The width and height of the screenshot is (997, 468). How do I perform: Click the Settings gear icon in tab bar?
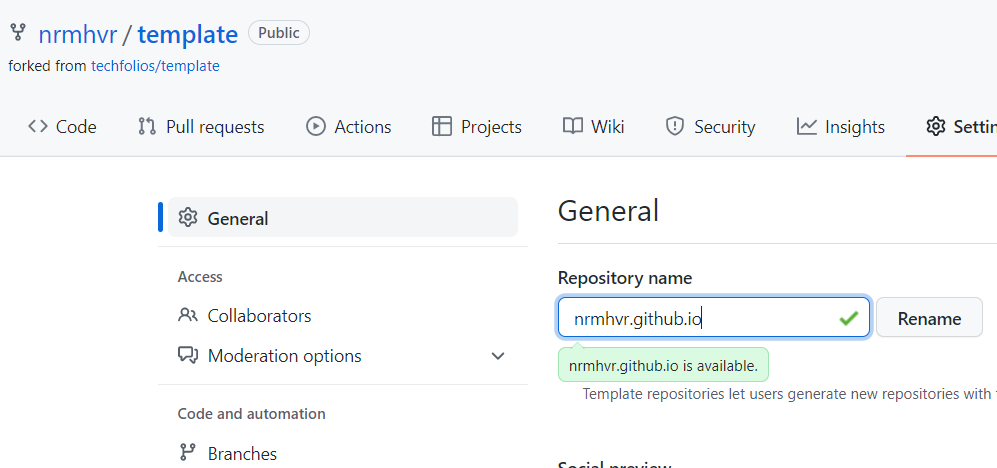click(935, 127)
